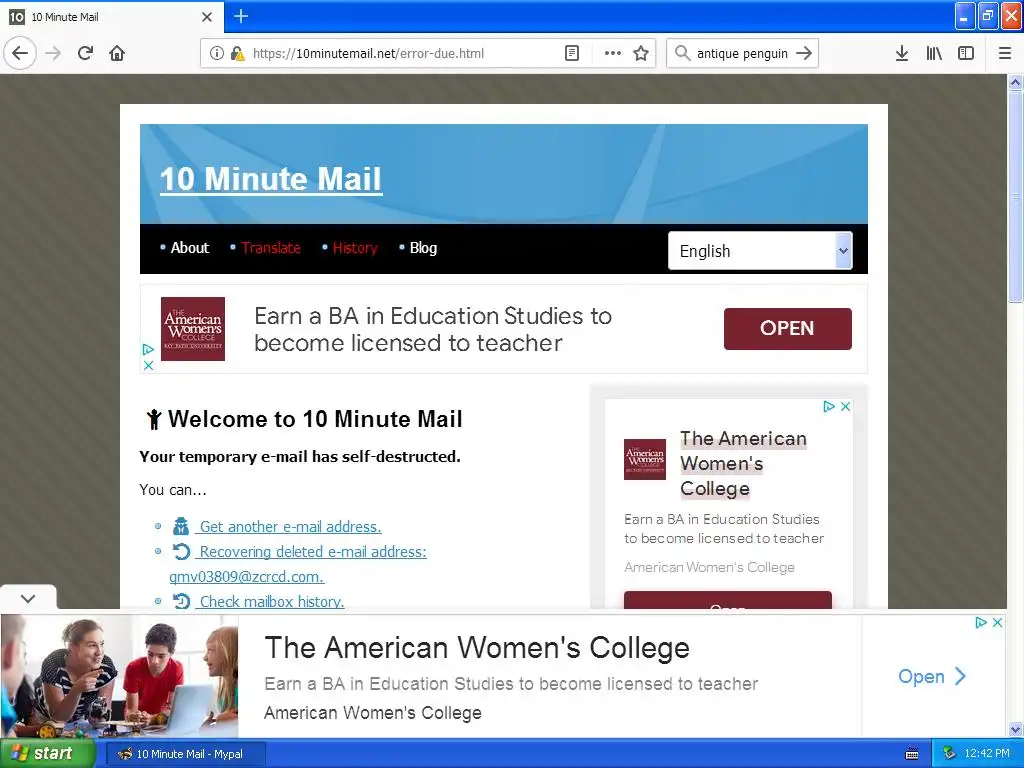The width and height of the screenshot is (1024, 768).
Task: Open the Translate menu item
Action: [x=271, y=248]
